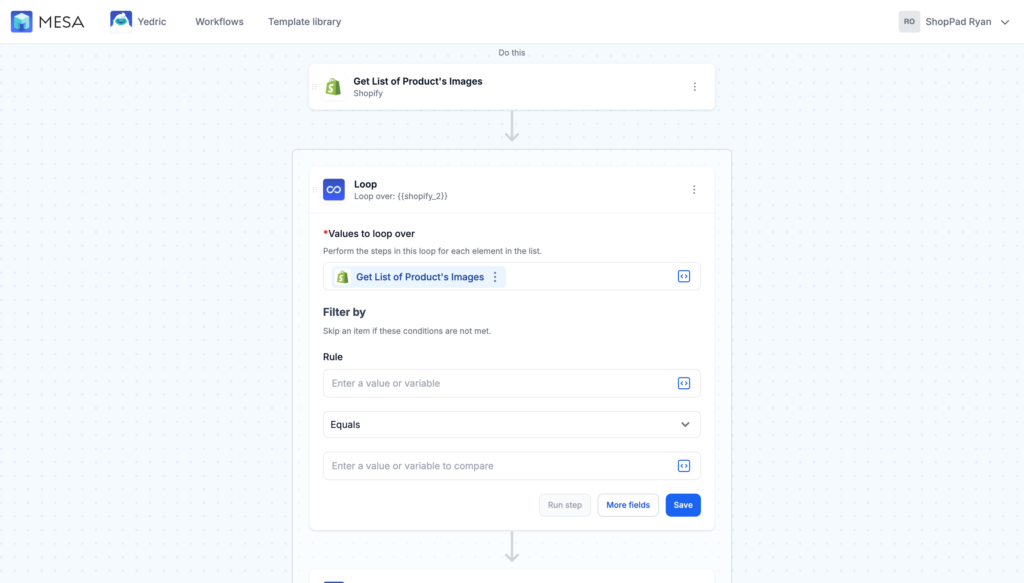Open the Template library
The image size is (1024, 583).
(304, 20)
